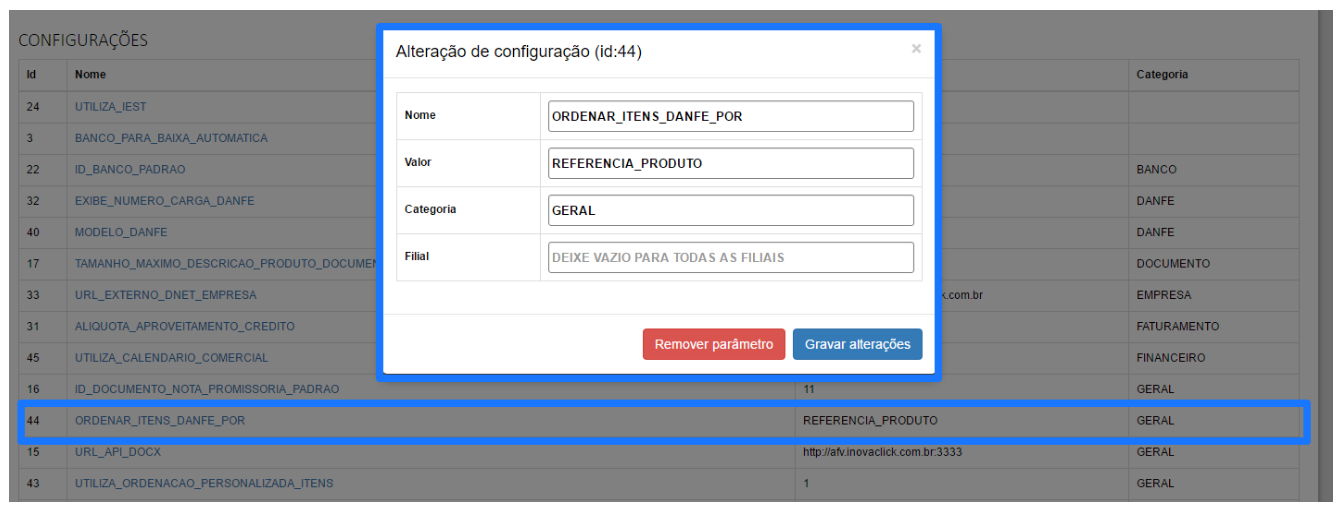Screen dimensions: 1344x510
Task: Select the URL_API_DOCX configuration link
Action: pyautogui.click(x=117, y=452)
